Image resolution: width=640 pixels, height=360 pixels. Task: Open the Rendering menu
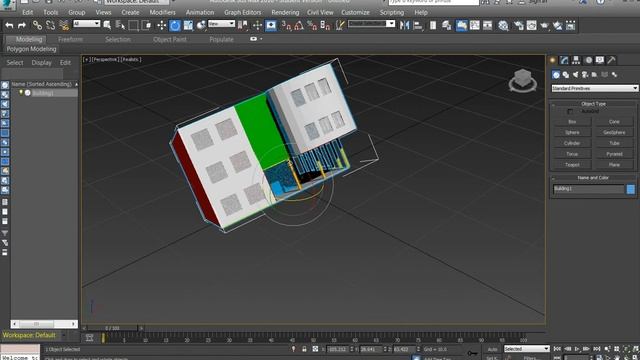pos(285,13)
